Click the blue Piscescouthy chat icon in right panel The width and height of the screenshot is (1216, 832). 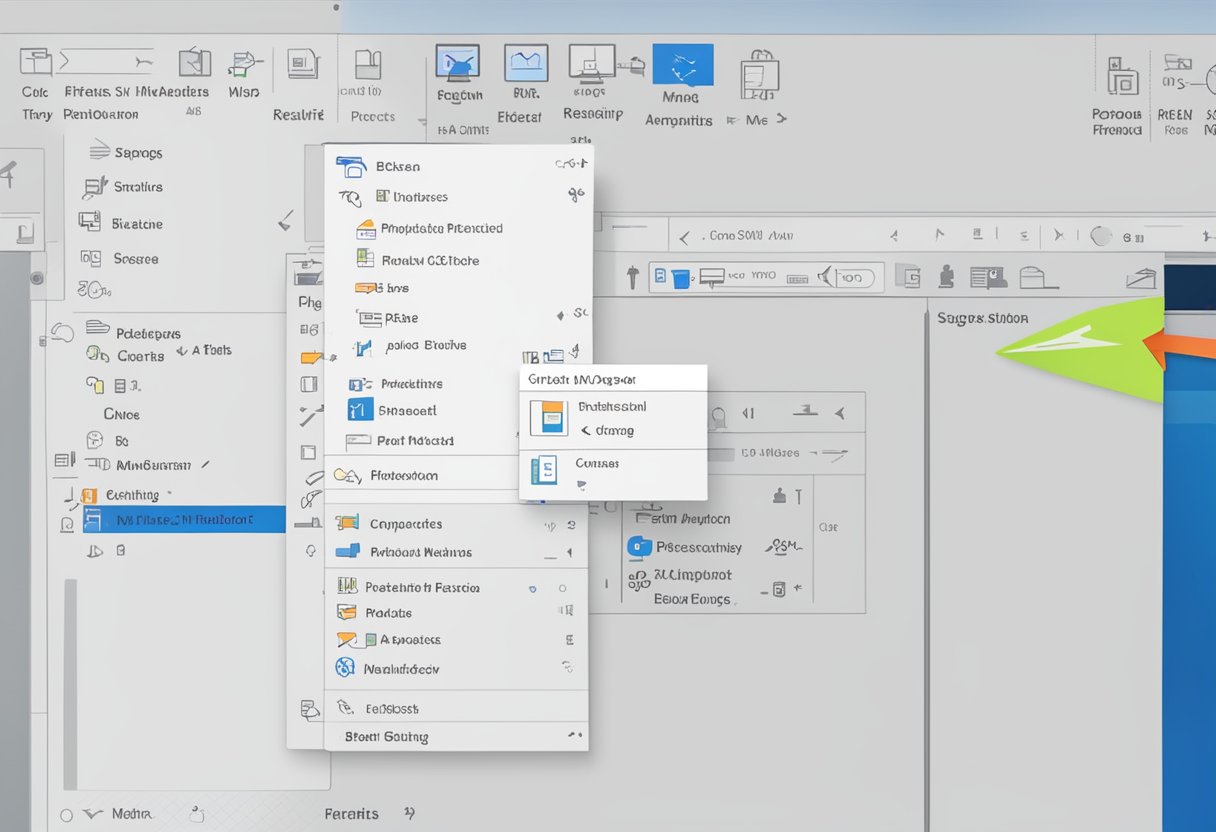coord(637,547)
